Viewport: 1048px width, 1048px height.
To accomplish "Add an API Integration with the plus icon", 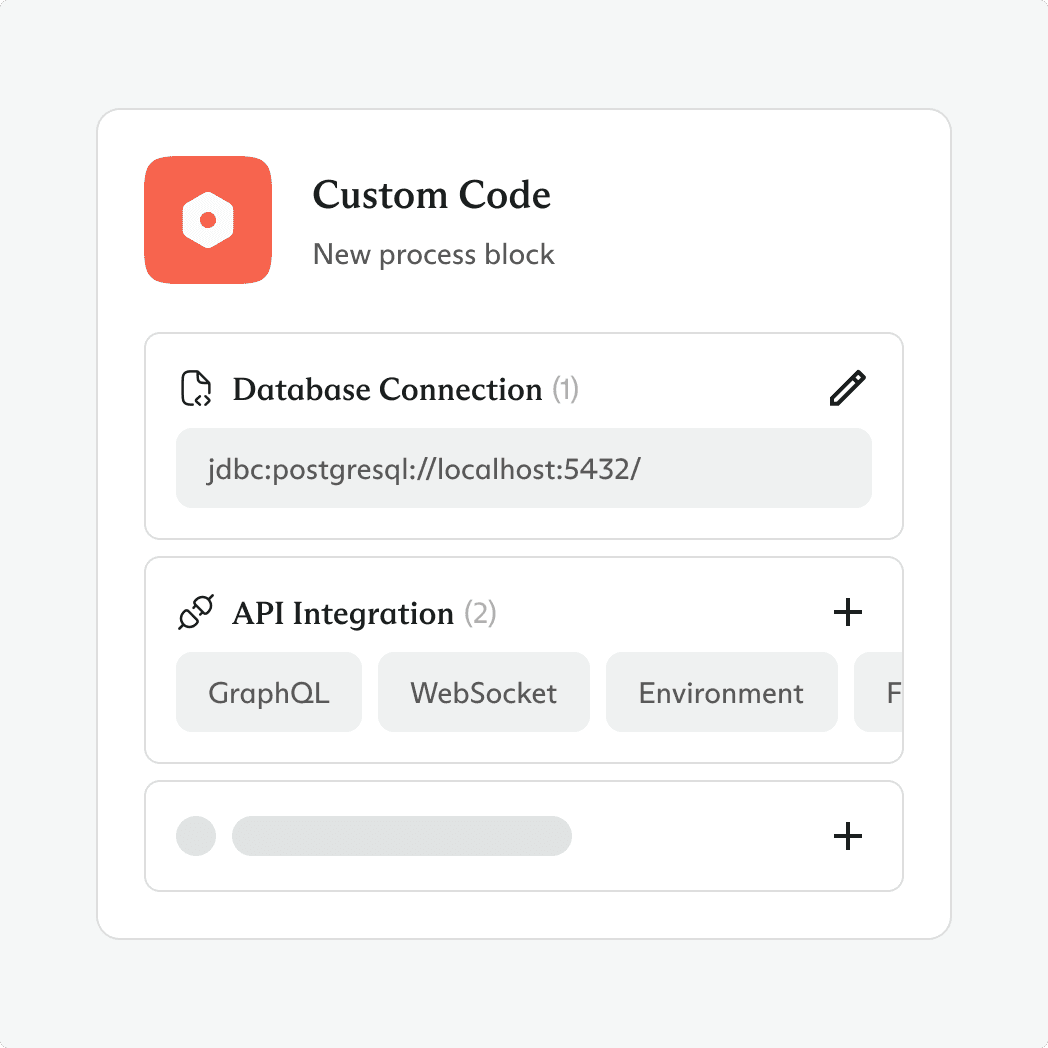I will (848, 613).
